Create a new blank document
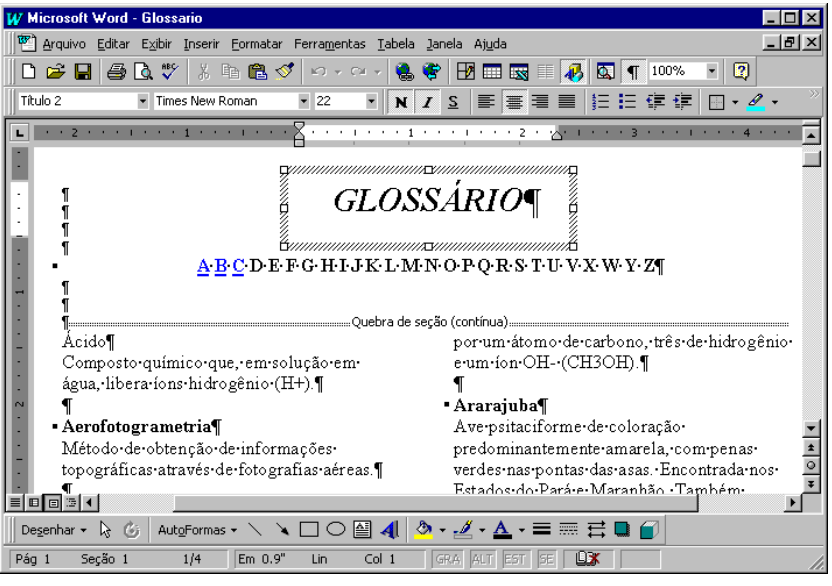Screen dimensions: 832x586 [x=29, y=71]
